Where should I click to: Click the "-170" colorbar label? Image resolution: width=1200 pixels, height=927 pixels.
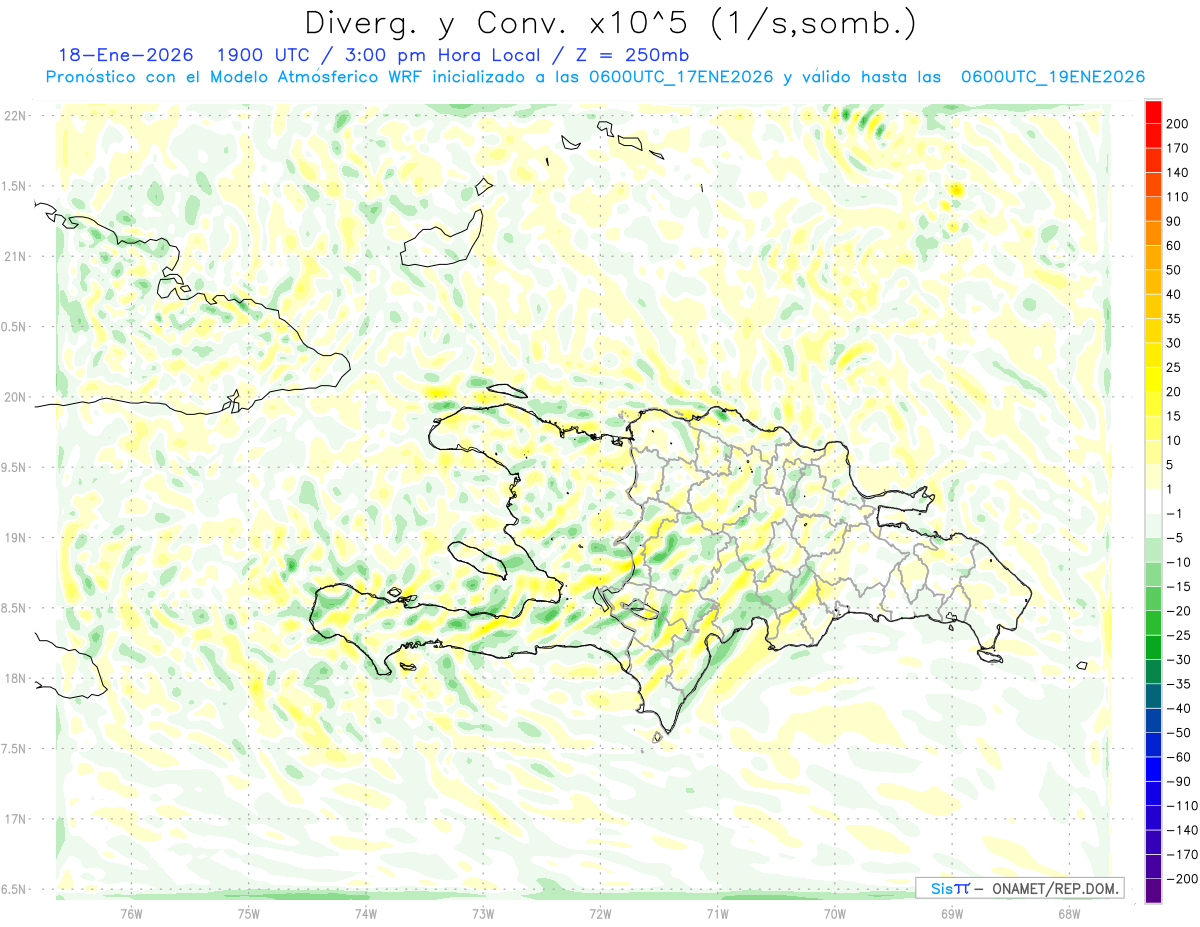(x=1184, y=855)
